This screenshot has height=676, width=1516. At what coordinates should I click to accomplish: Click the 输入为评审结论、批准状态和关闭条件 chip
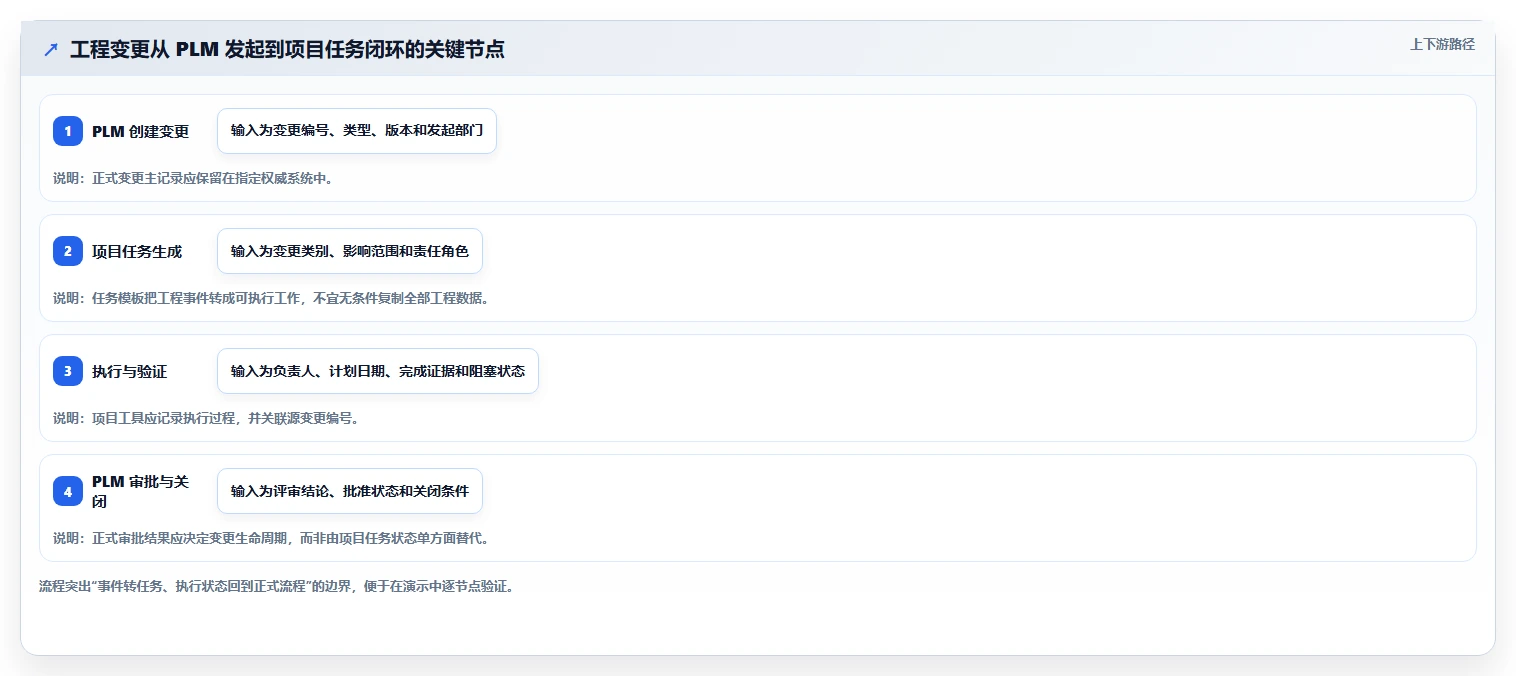pos(350,491)
